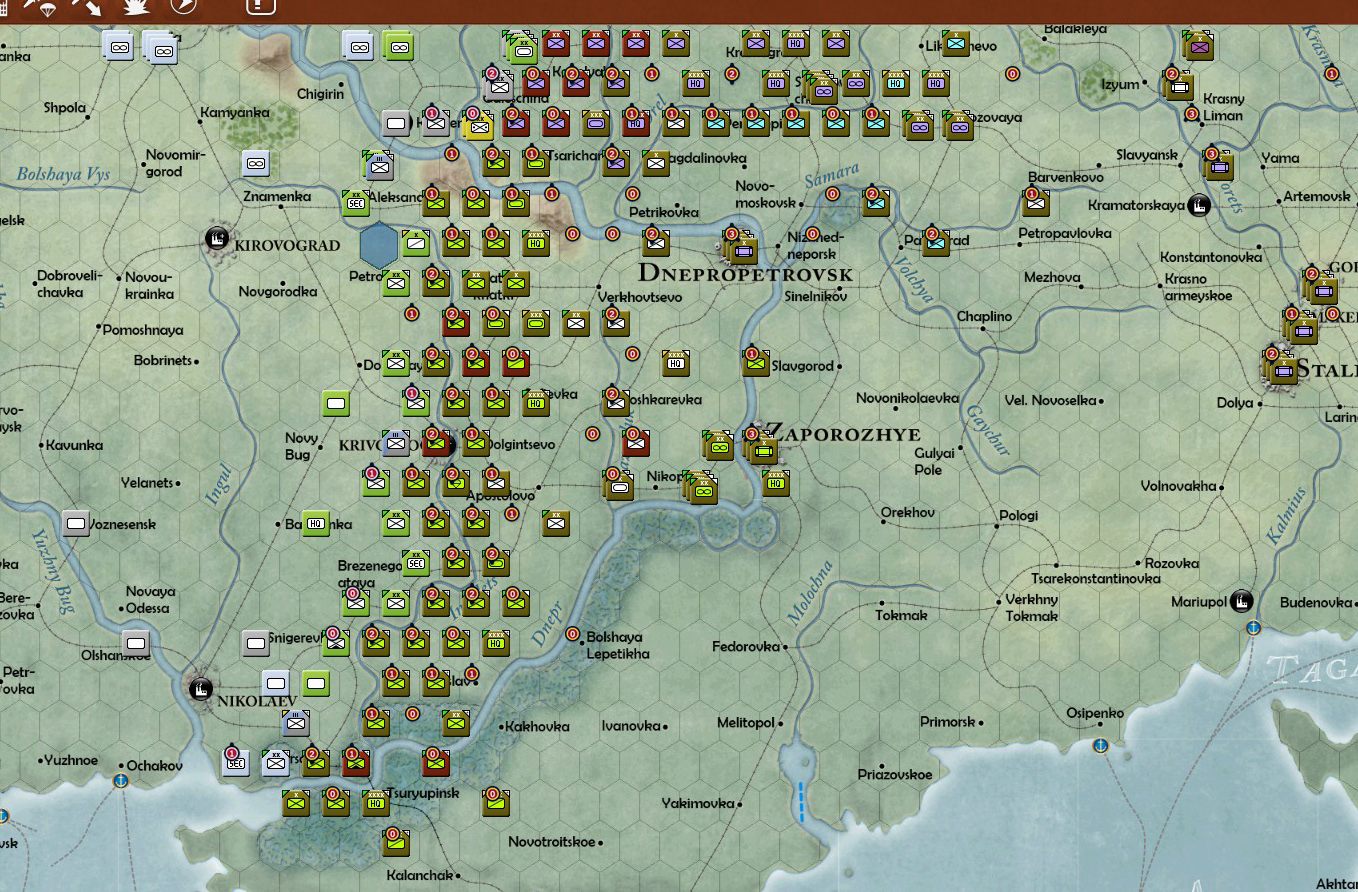Select the red counter east of Dolgintsevo
Image resolution: width=1358 pixels, height=892 pixels.
pos(636,443)
